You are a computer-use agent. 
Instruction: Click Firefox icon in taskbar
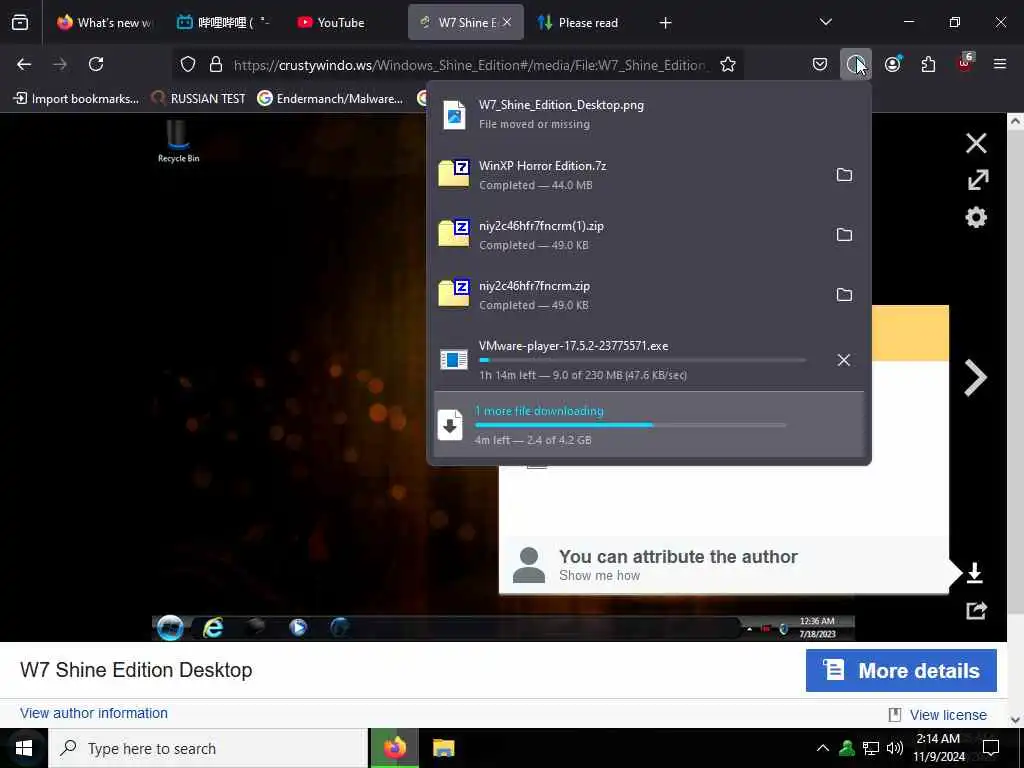coord(394,748)
